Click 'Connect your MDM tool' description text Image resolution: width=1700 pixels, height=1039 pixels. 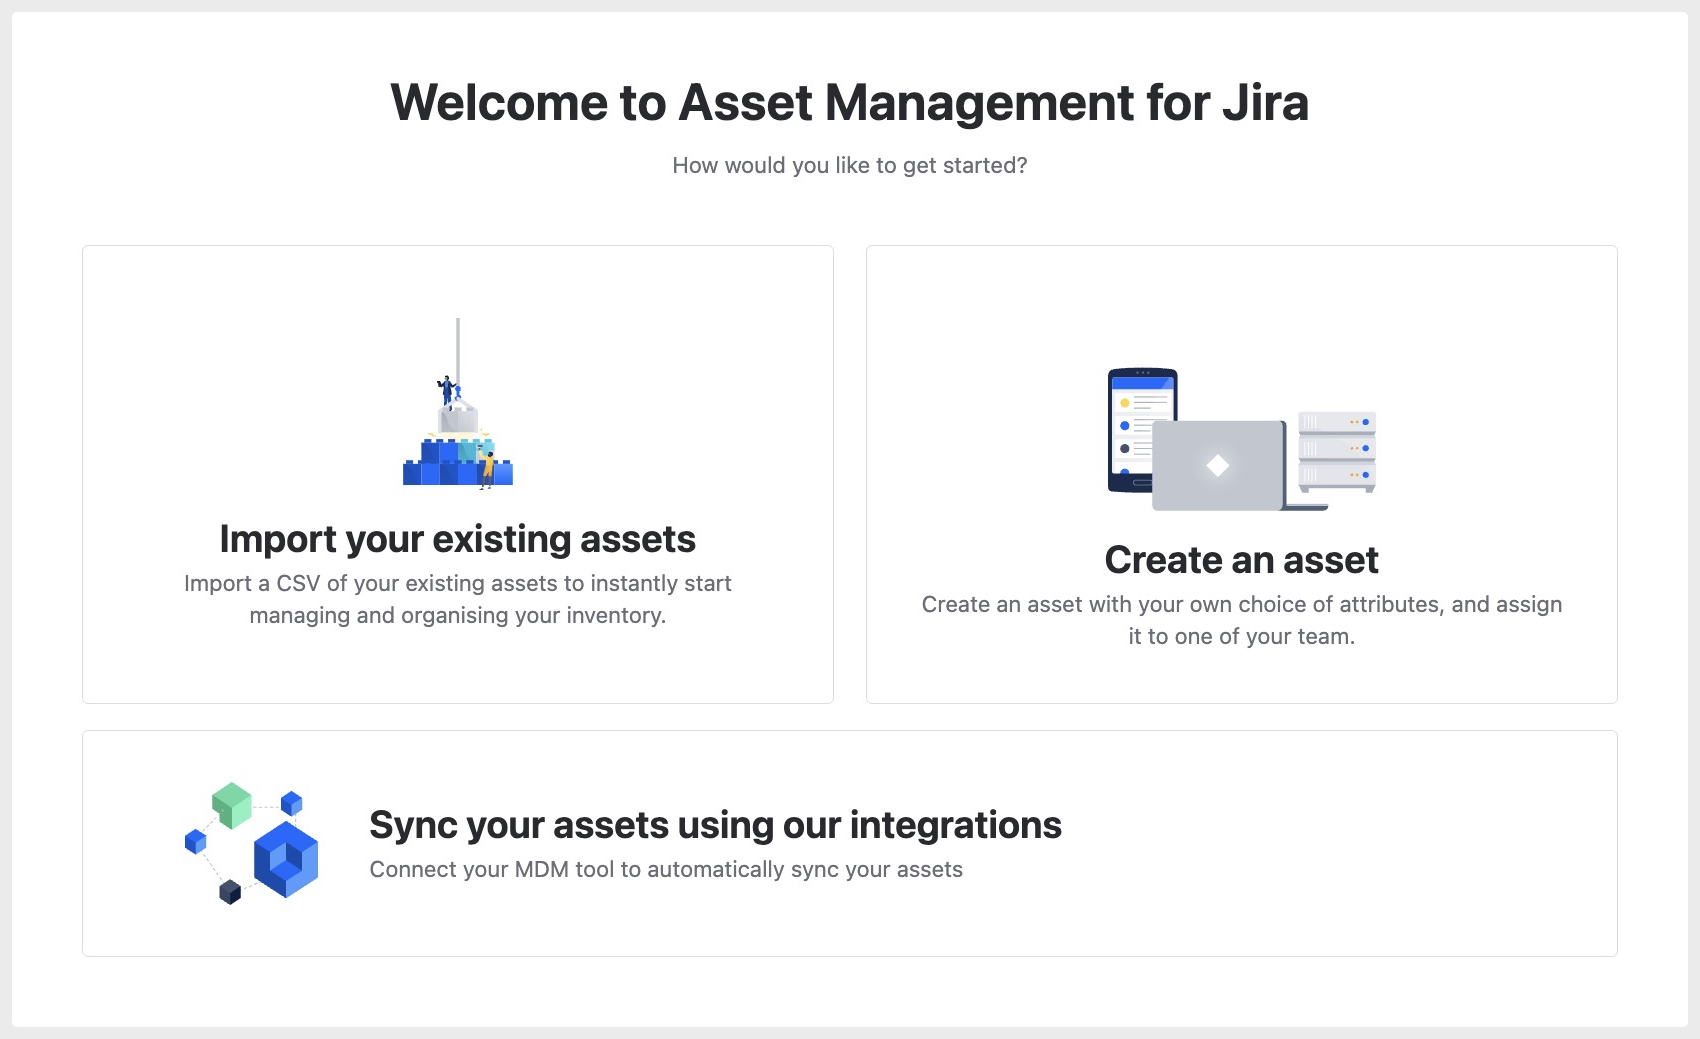[x=666, y=869]
